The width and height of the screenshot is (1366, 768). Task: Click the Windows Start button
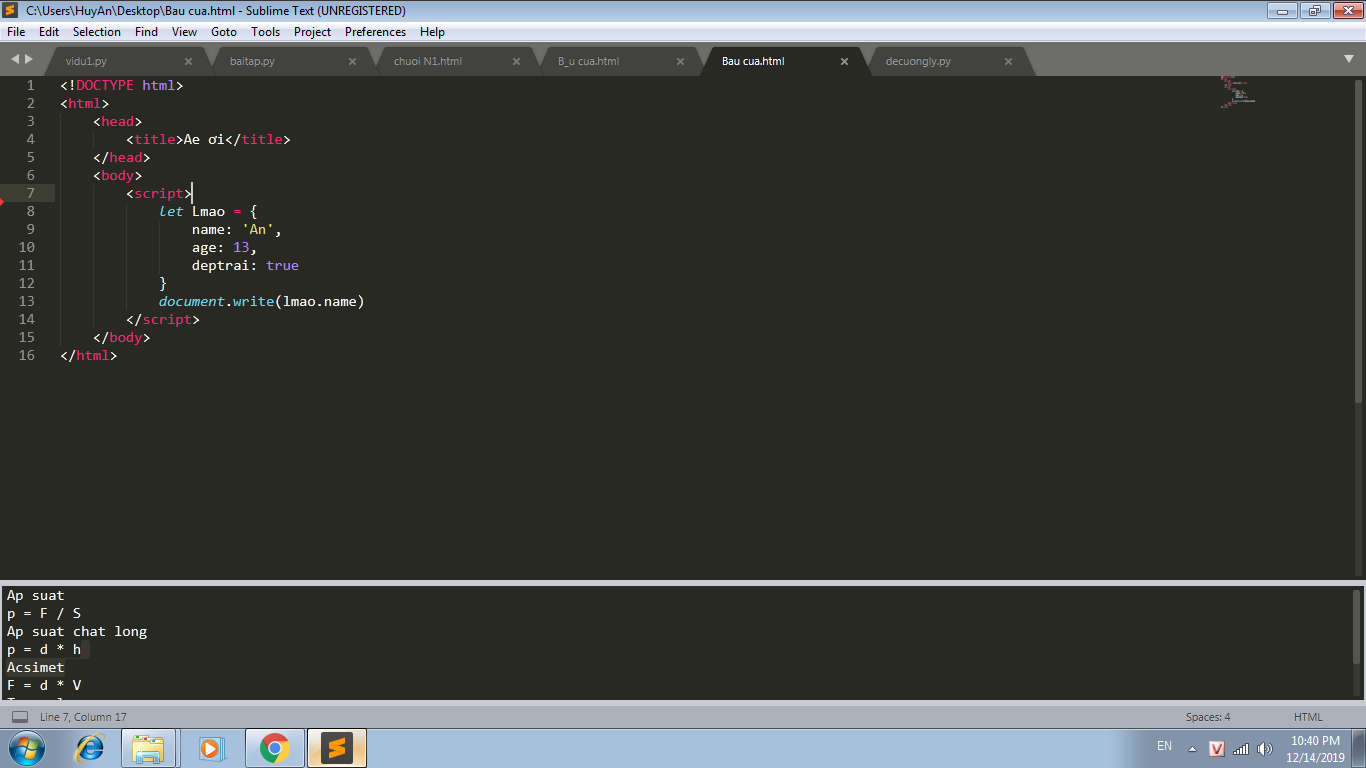[x=26, y=748]
